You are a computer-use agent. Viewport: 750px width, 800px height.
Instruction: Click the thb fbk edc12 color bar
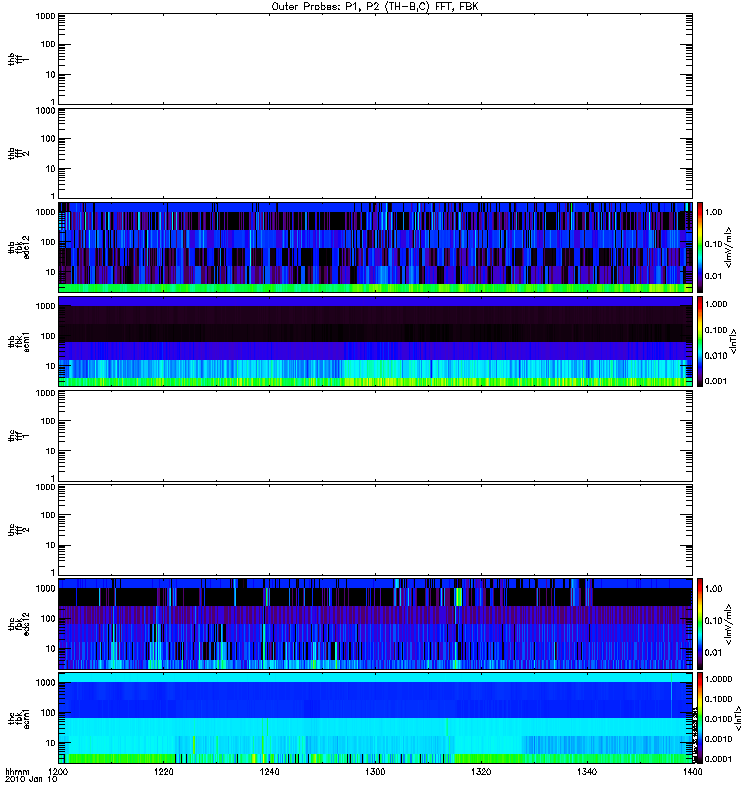click(700, 247)
